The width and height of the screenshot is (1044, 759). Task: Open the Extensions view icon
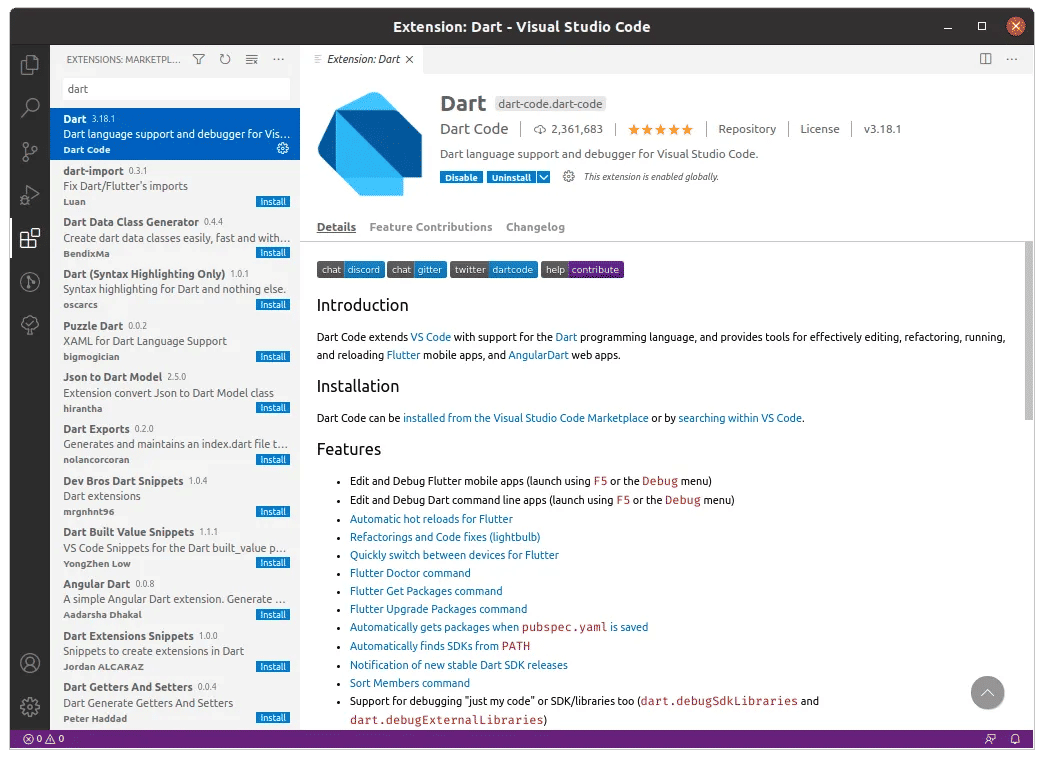click(30, 238)
